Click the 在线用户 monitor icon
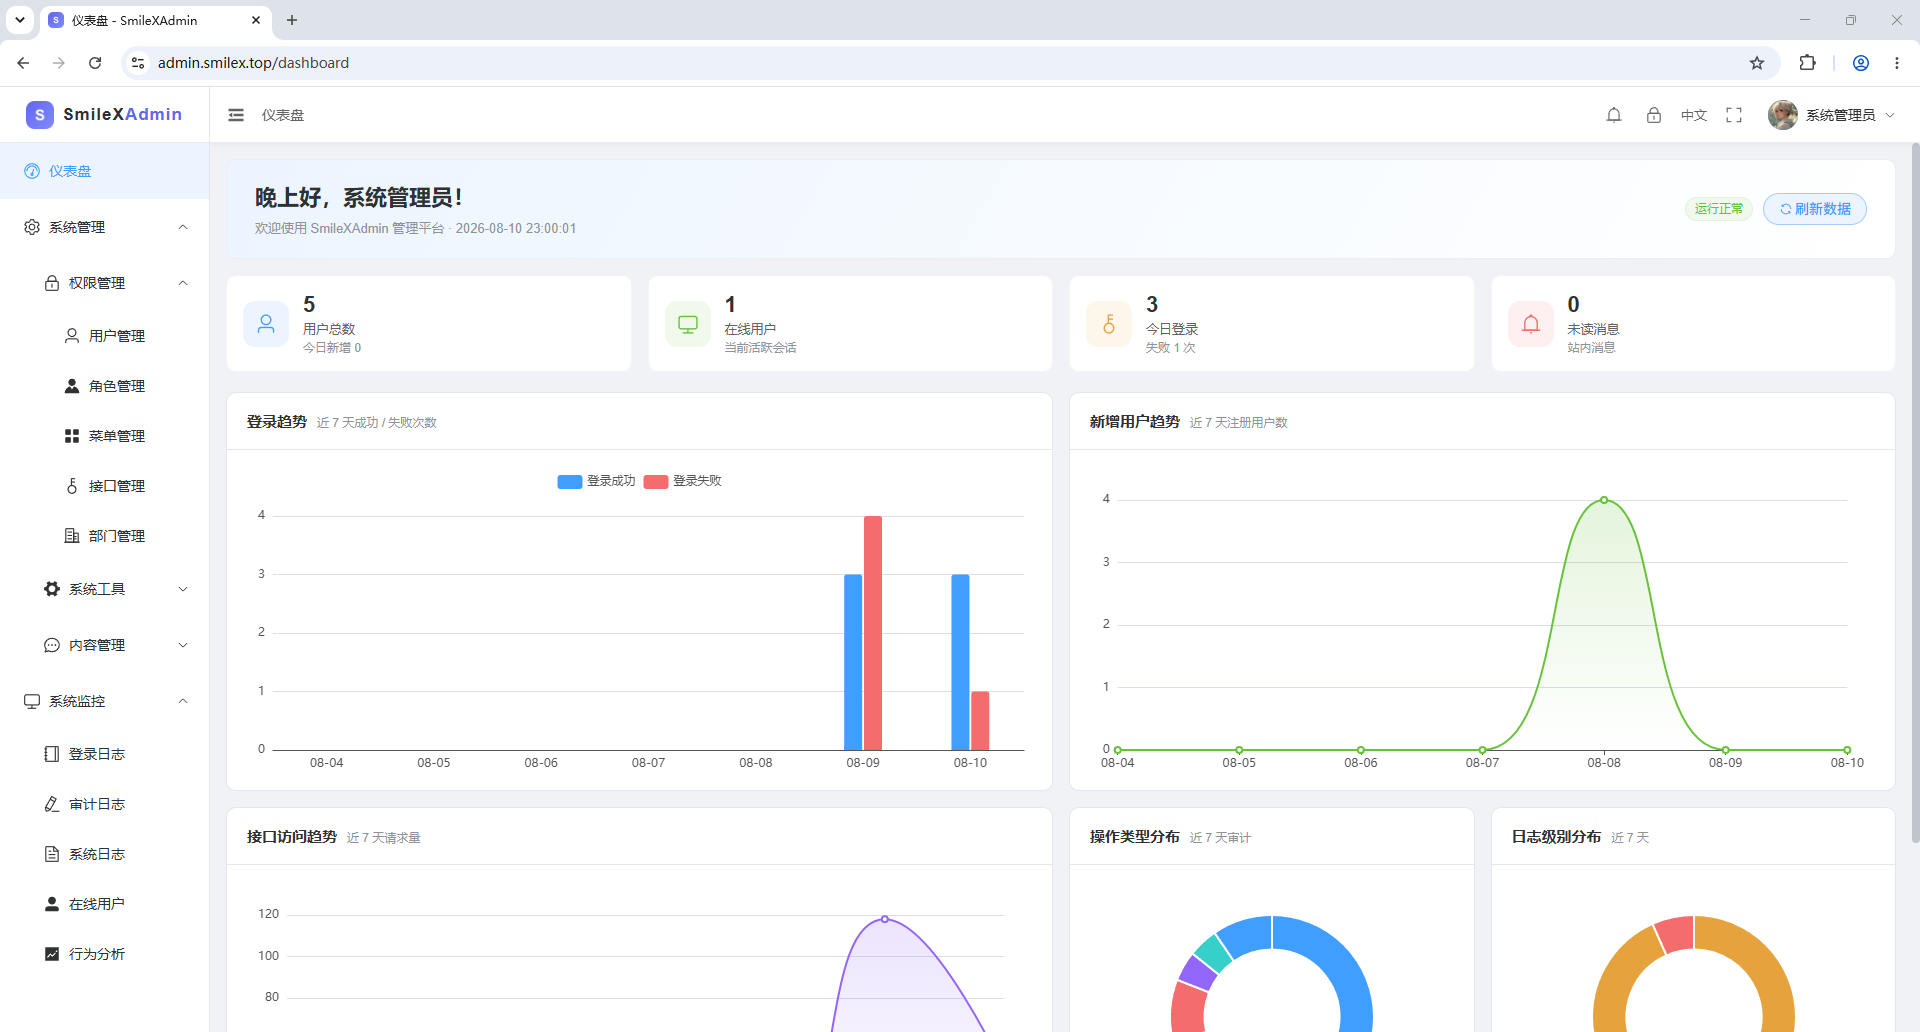This screenshot has width=1920, height=1032. click(688, 324)
